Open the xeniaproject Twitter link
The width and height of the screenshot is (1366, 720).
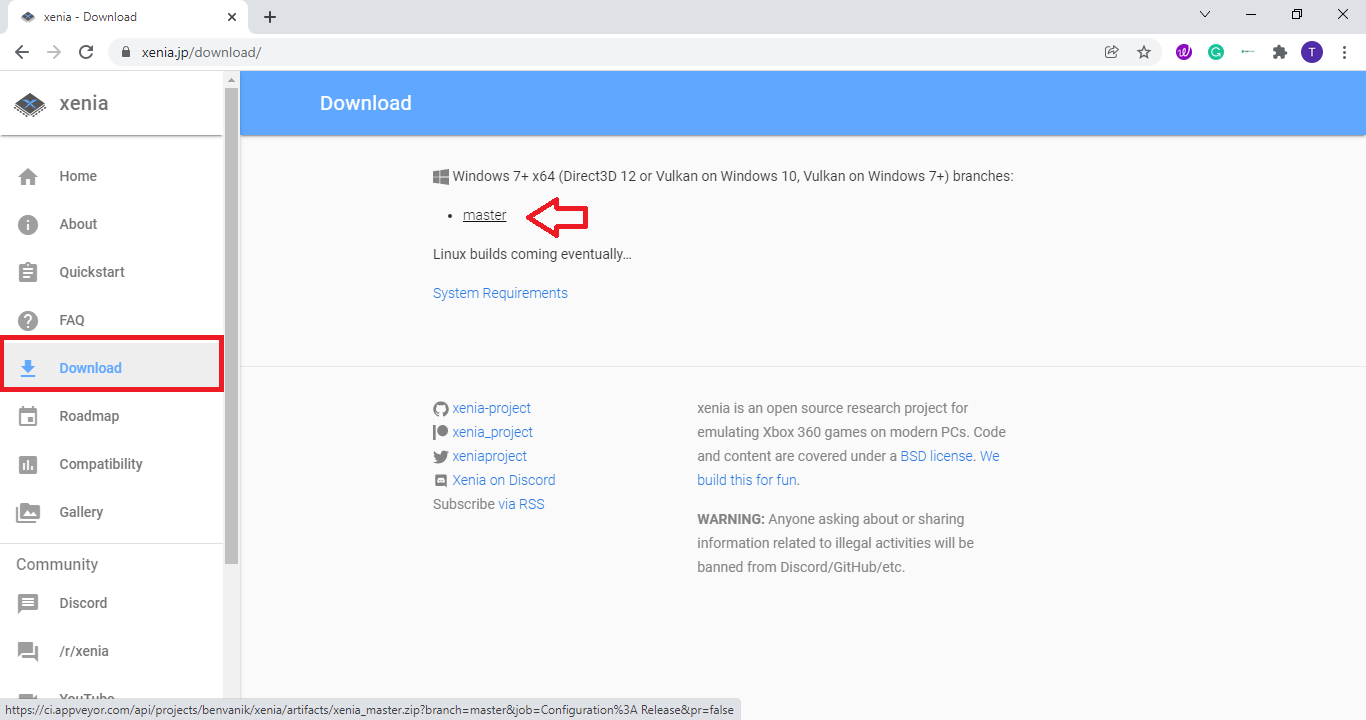coord(489,456)
